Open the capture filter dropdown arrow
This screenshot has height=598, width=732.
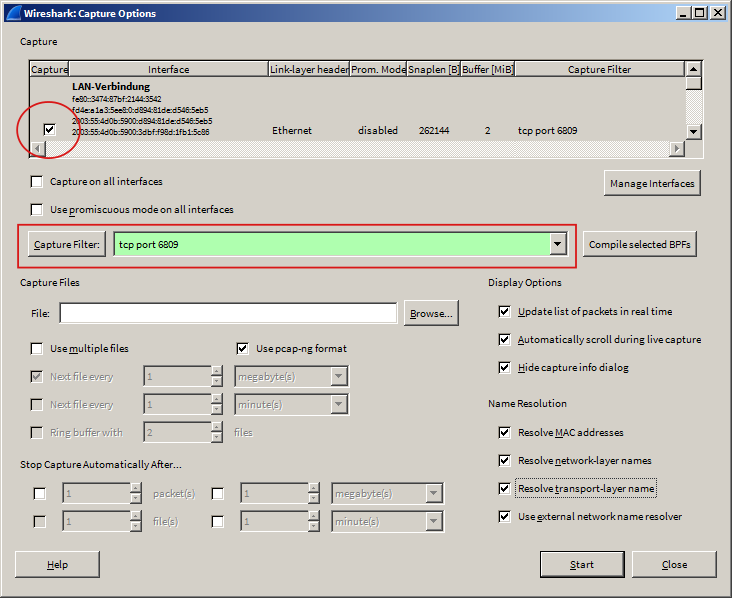(x=558, y=244)
